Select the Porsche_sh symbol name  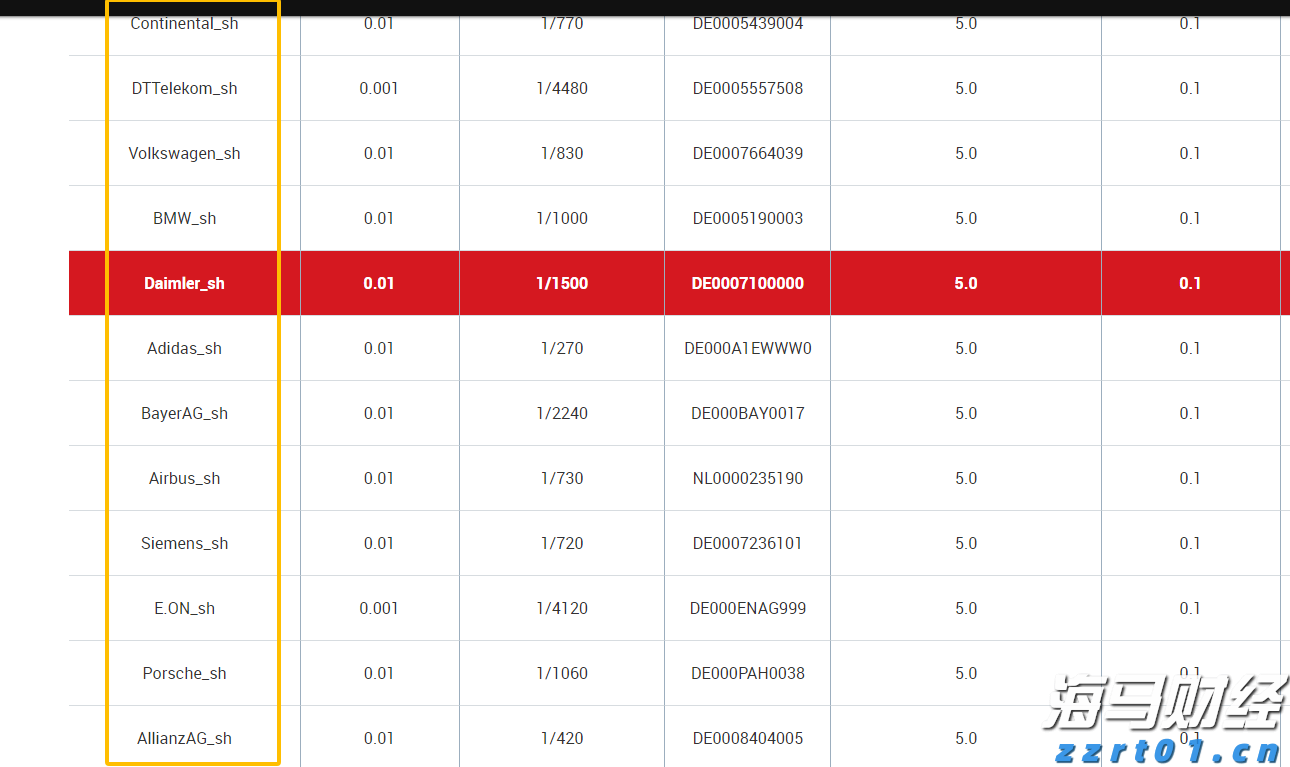pos(184,673)
